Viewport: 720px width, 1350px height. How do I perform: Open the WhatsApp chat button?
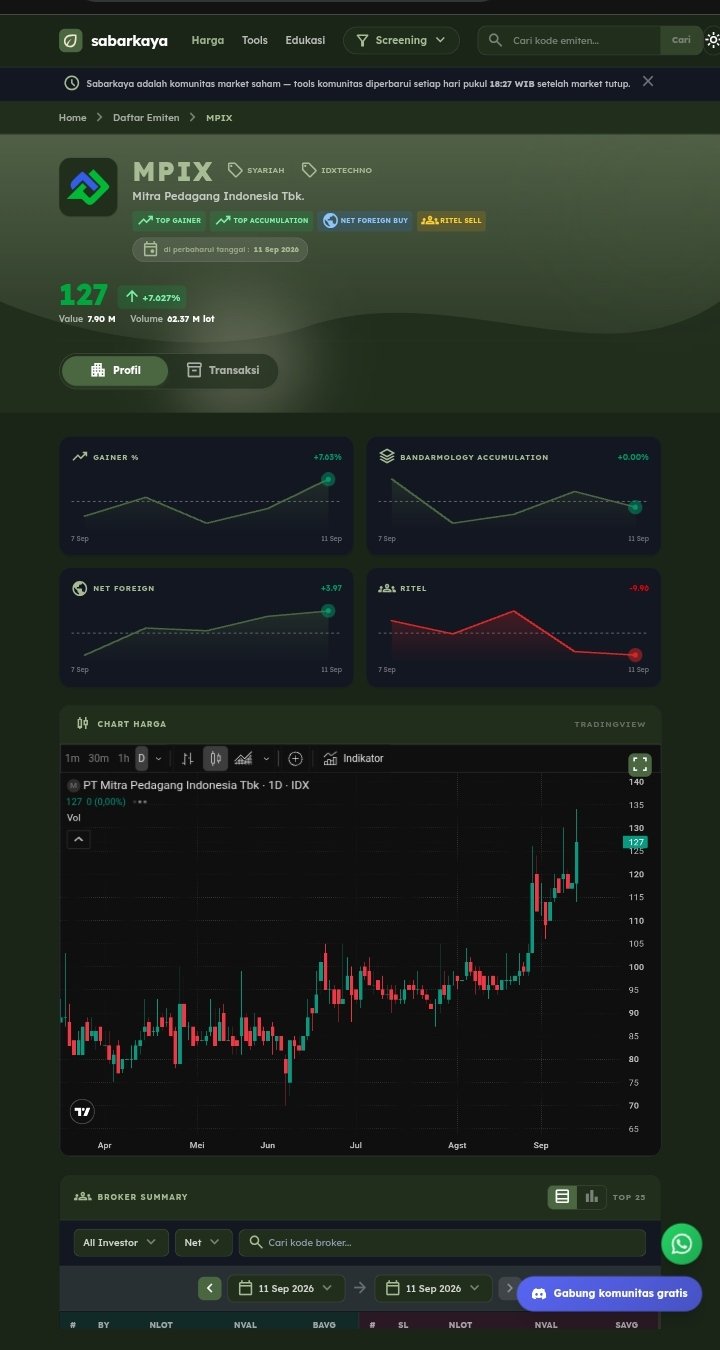(682, 1244)
